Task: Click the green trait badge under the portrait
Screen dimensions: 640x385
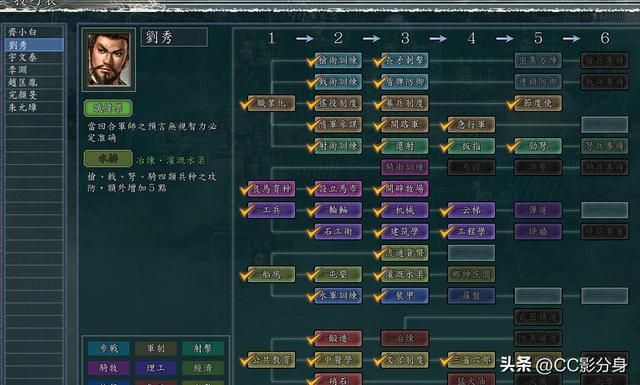Action: pos(108,108)
